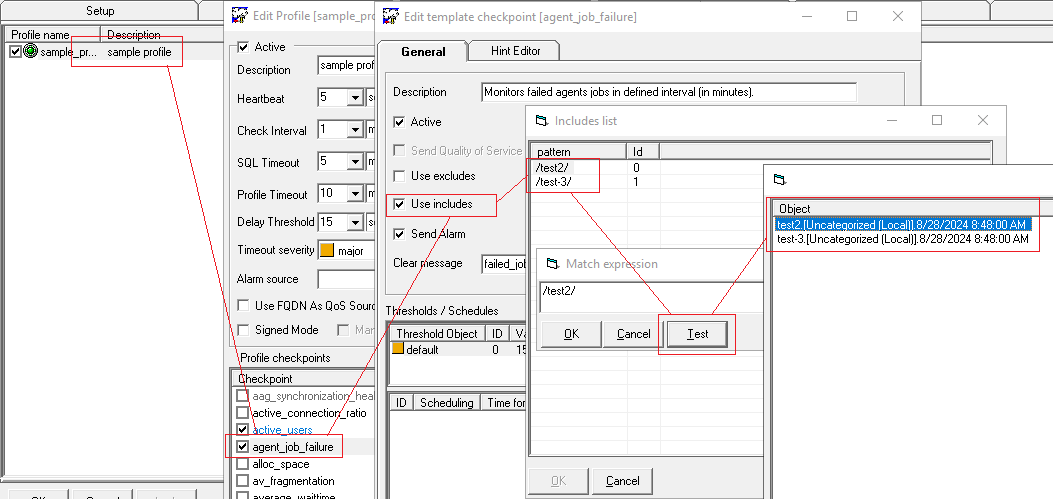Check the active_connection_ratio checkpoint box
The height and width of the screenshot is (500, 1053).
pos(243,412)
